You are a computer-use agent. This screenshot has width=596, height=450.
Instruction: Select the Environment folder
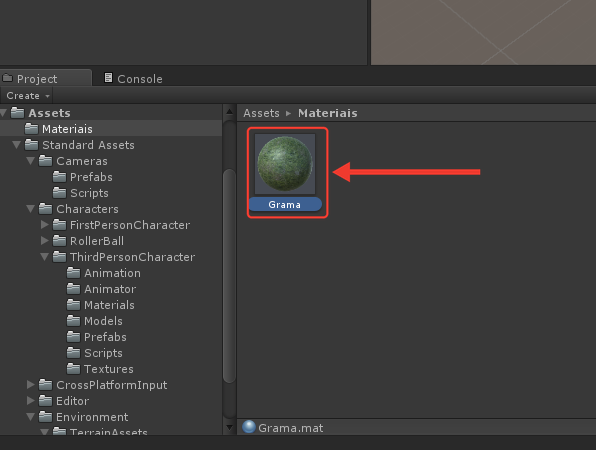coord(92,417)
